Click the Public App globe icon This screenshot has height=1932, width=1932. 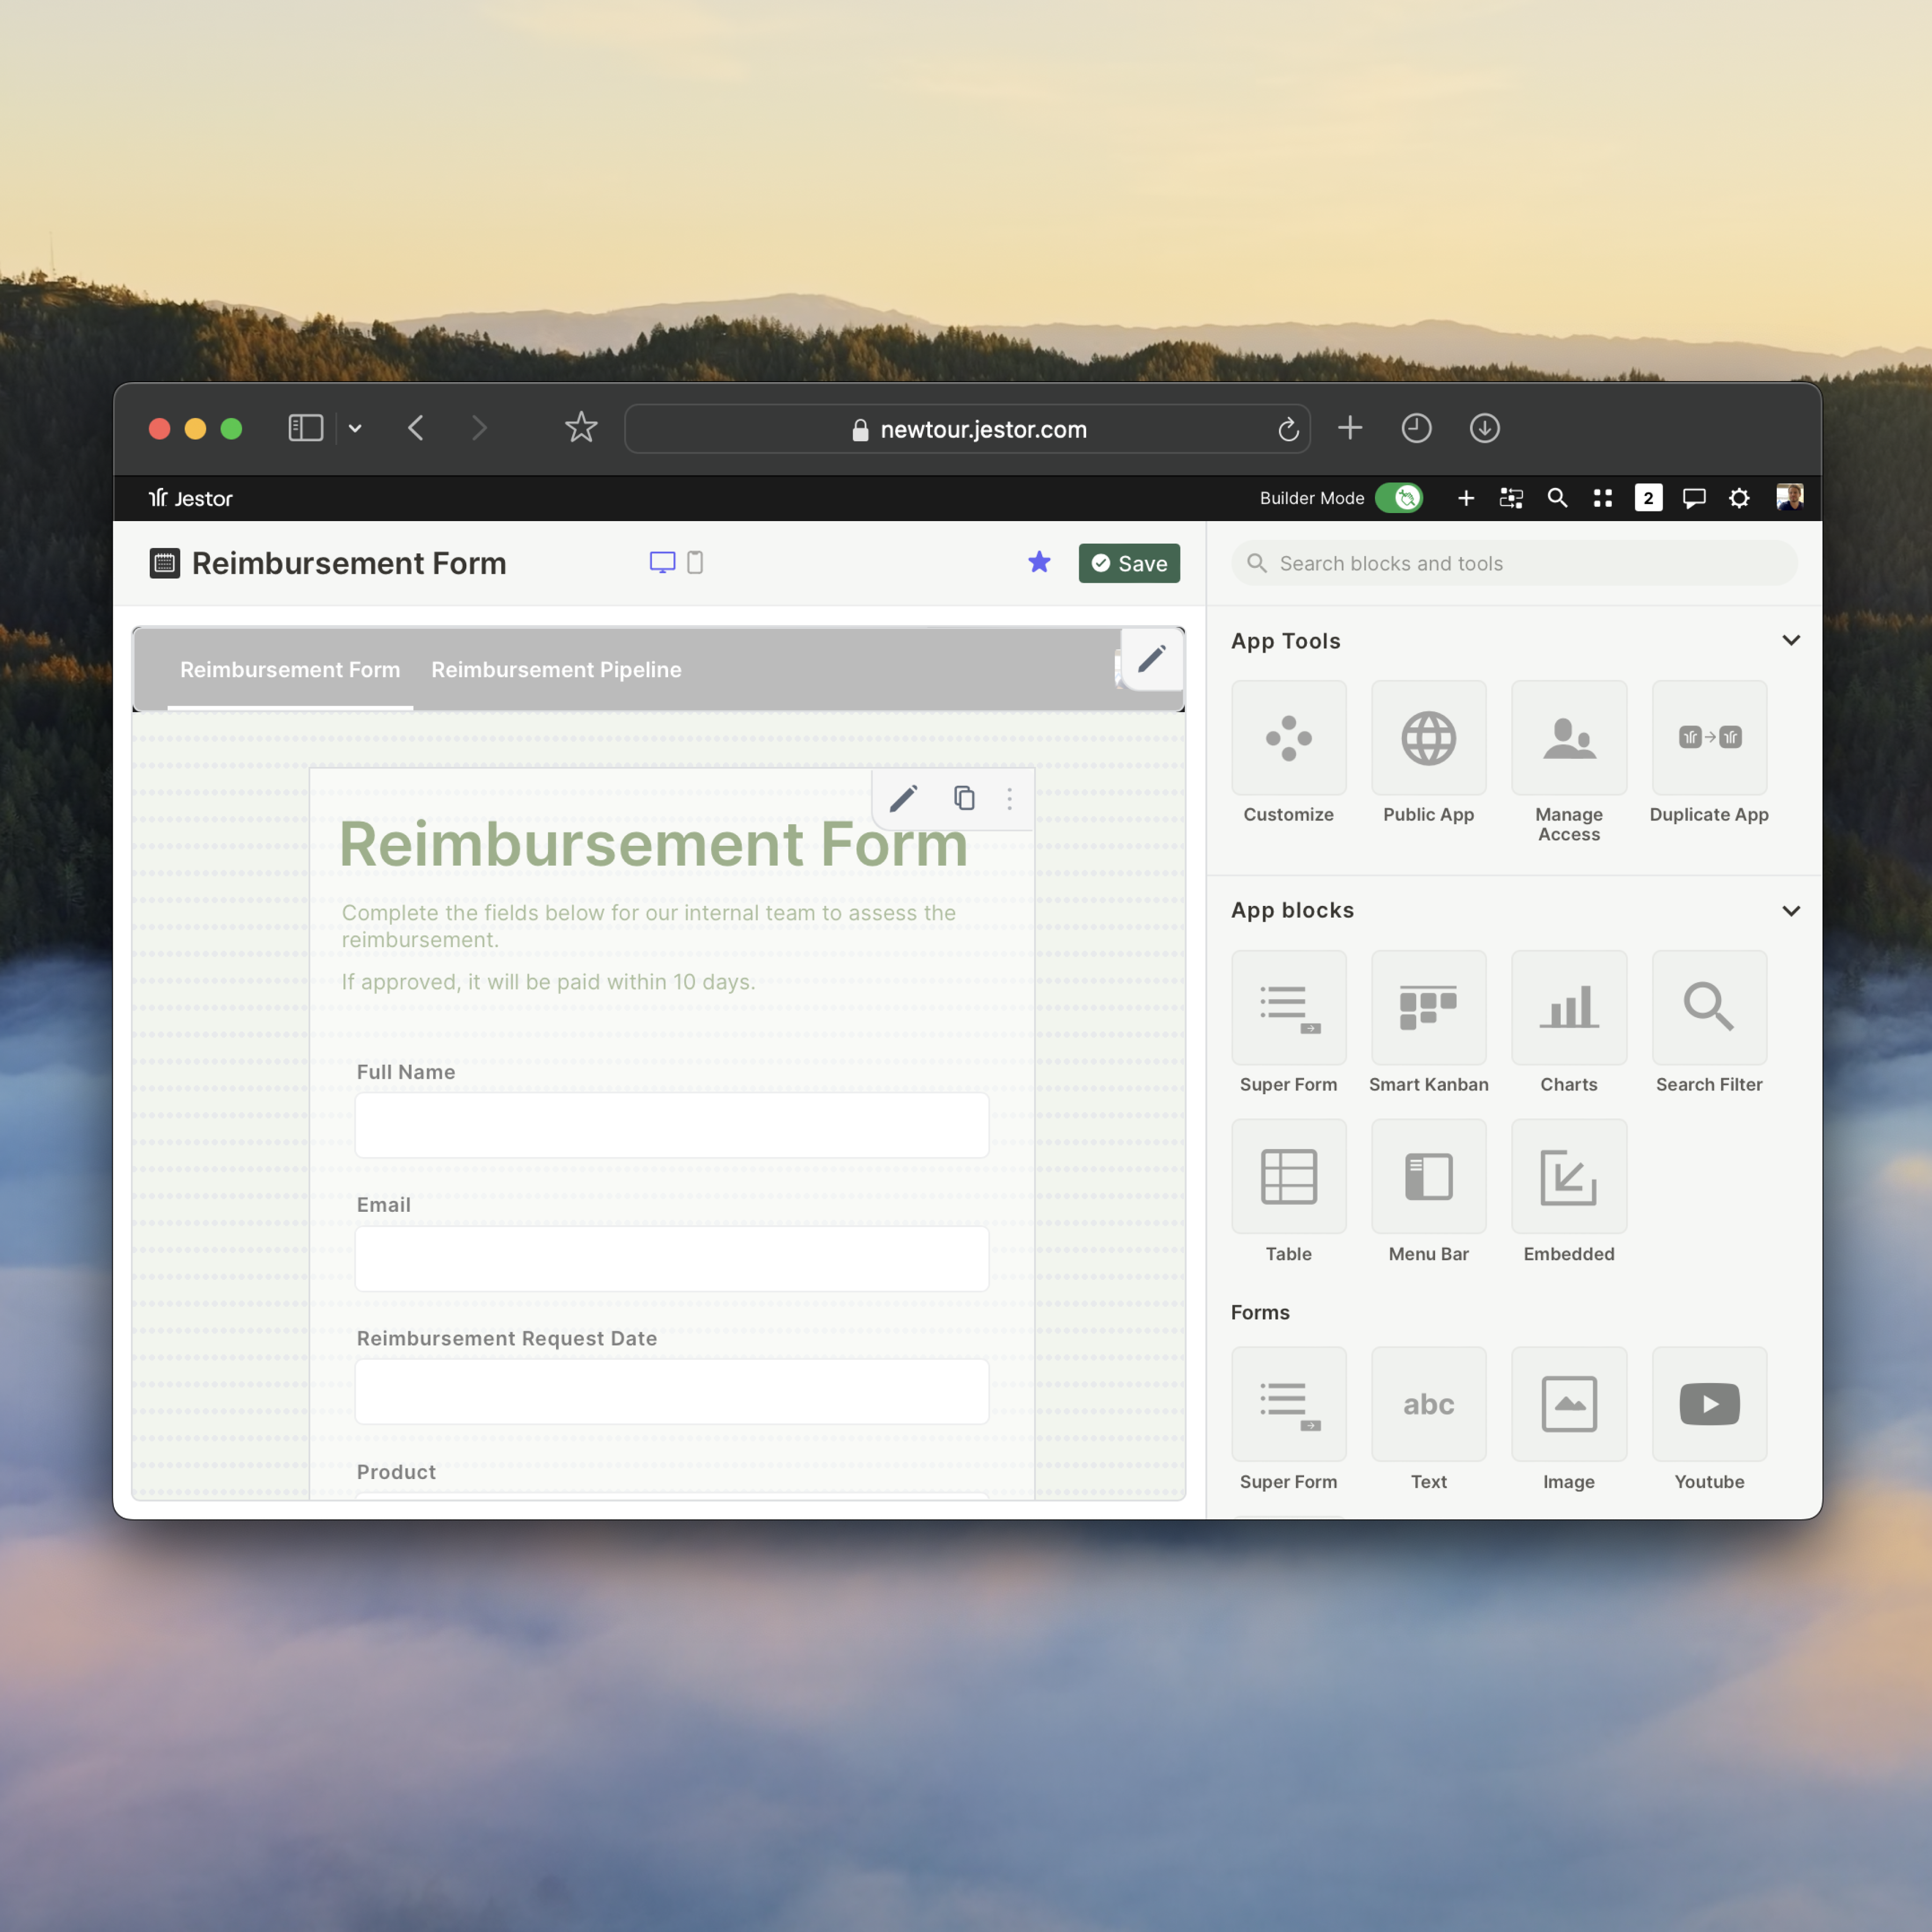(x=1428, y=738)
